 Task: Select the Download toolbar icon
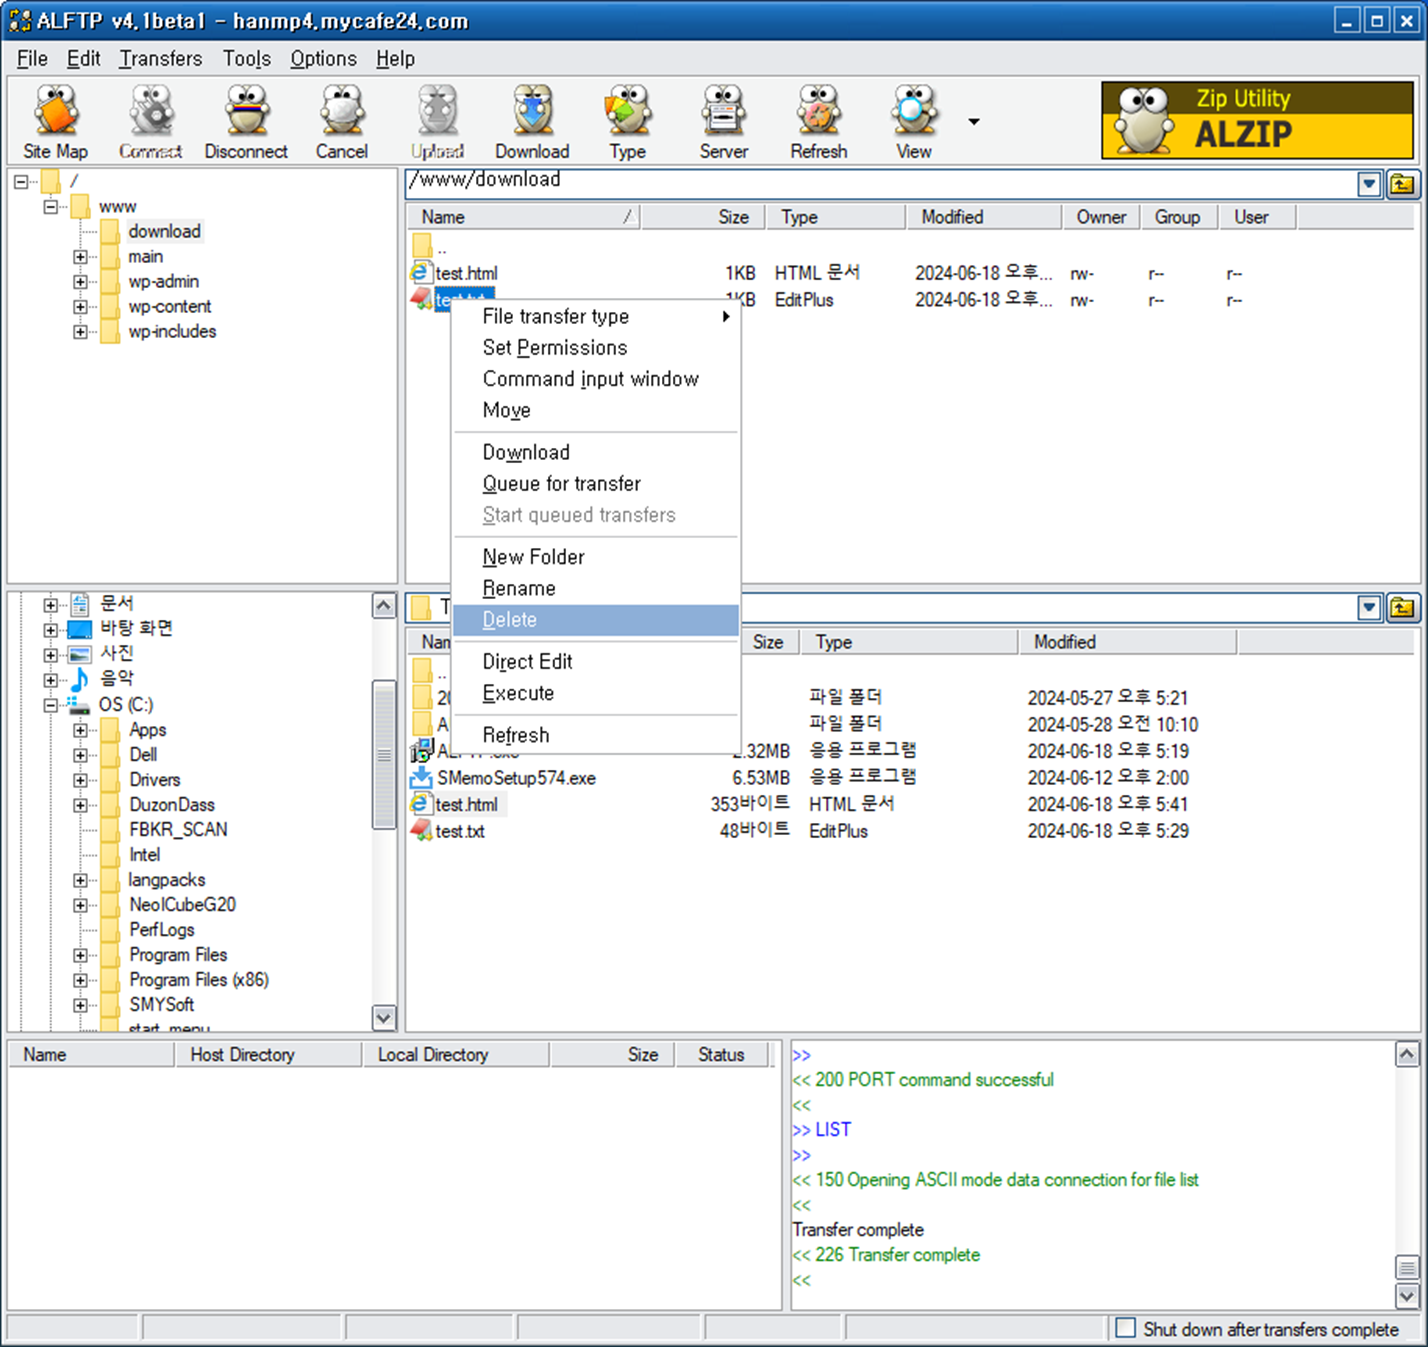(531, 118)
